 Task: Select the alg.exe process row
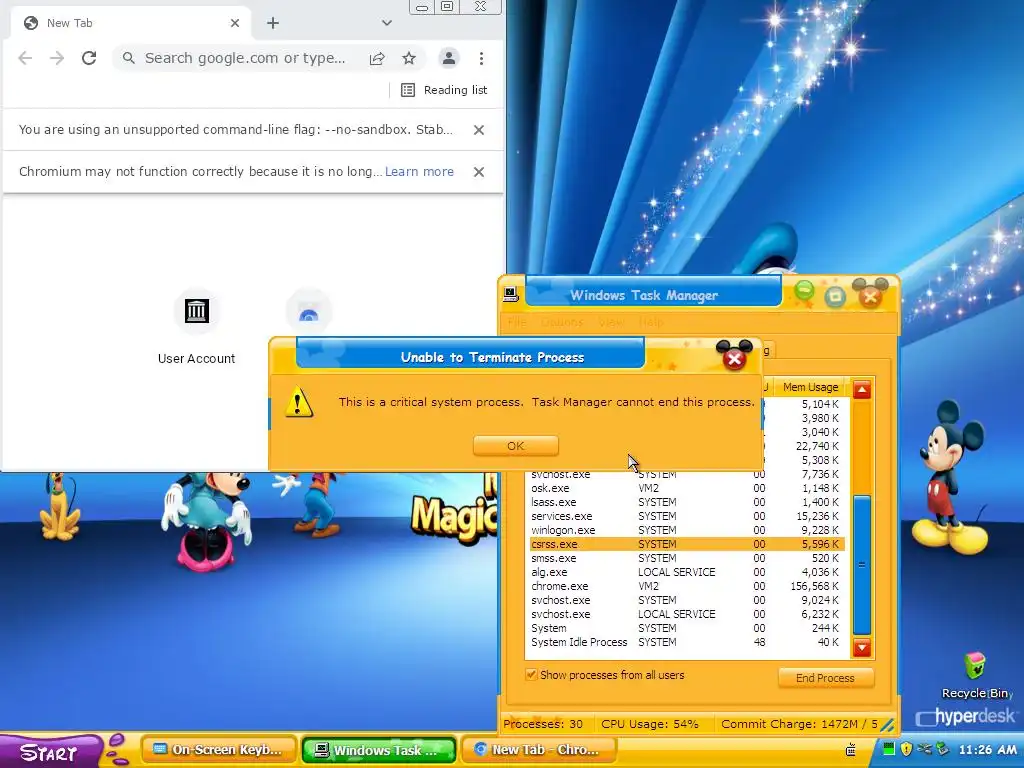[686, 572]
